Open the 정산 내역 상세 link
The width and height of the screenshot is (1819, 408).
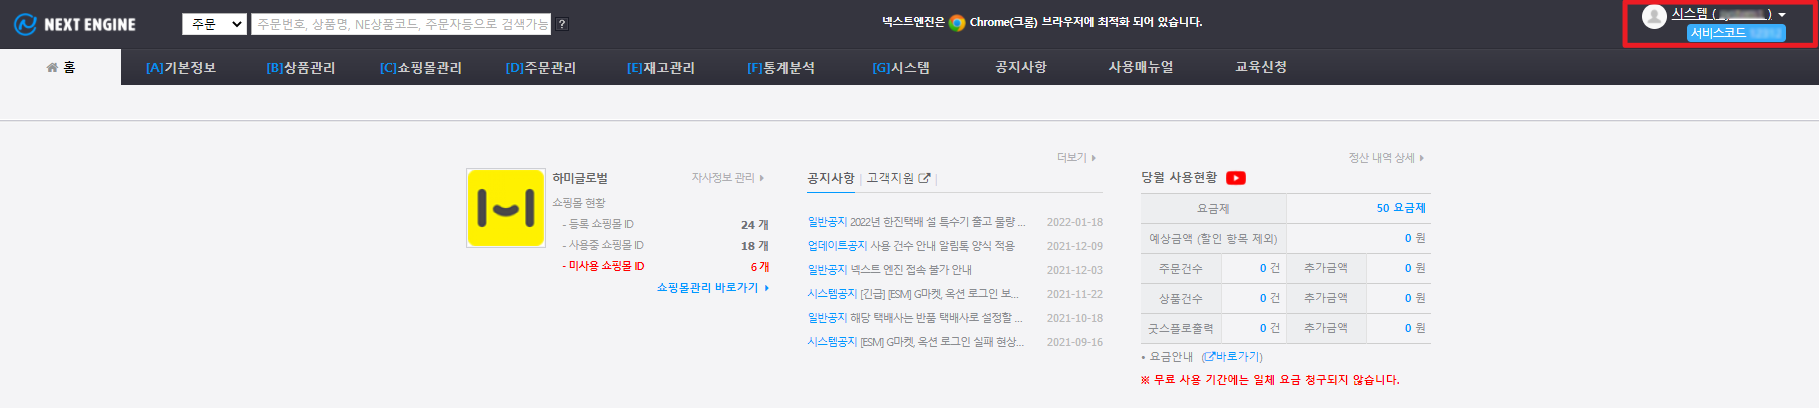click(1385, 158)
